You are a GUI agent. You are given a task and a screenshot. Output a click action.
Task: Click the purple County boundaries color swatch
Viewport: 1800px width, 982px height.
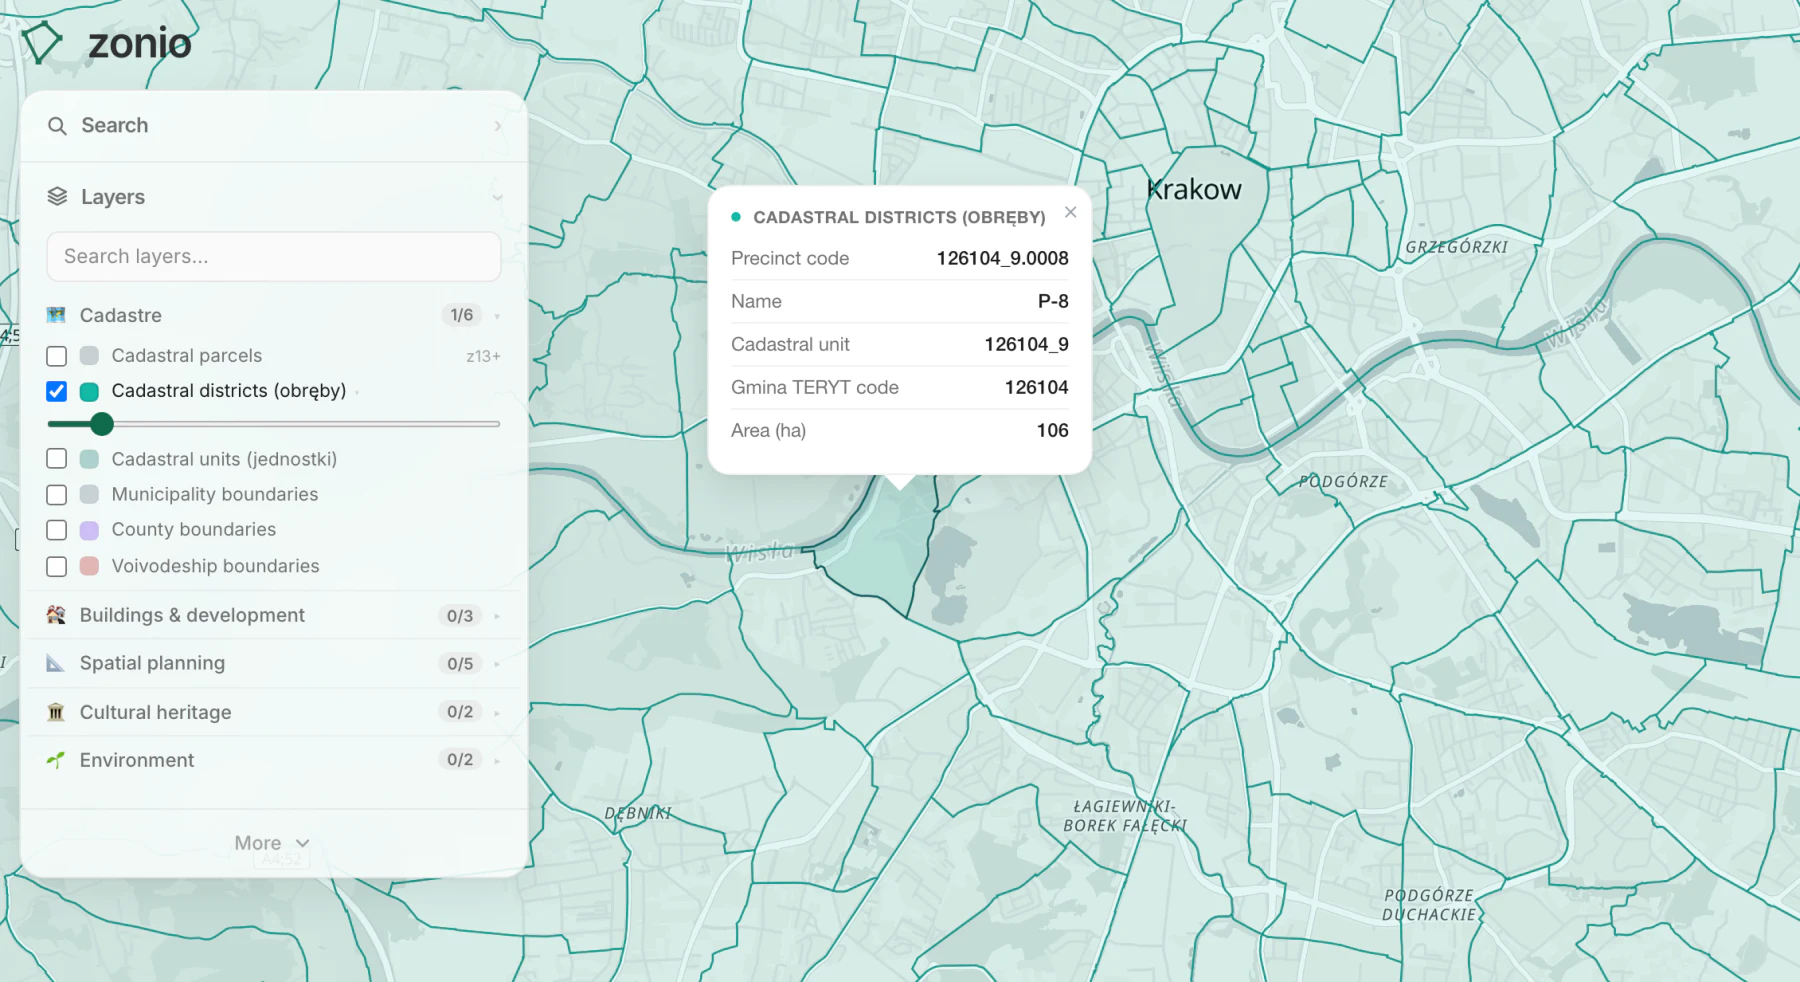point(89,530)
